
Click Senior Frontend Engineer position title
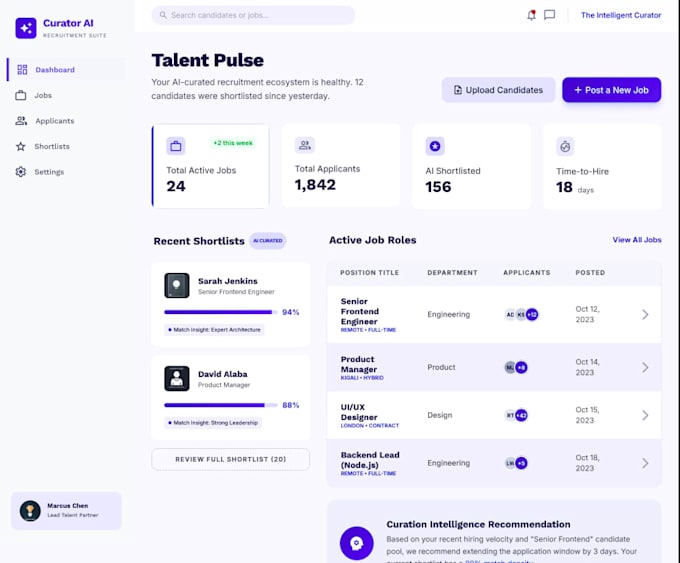(360, 311)
